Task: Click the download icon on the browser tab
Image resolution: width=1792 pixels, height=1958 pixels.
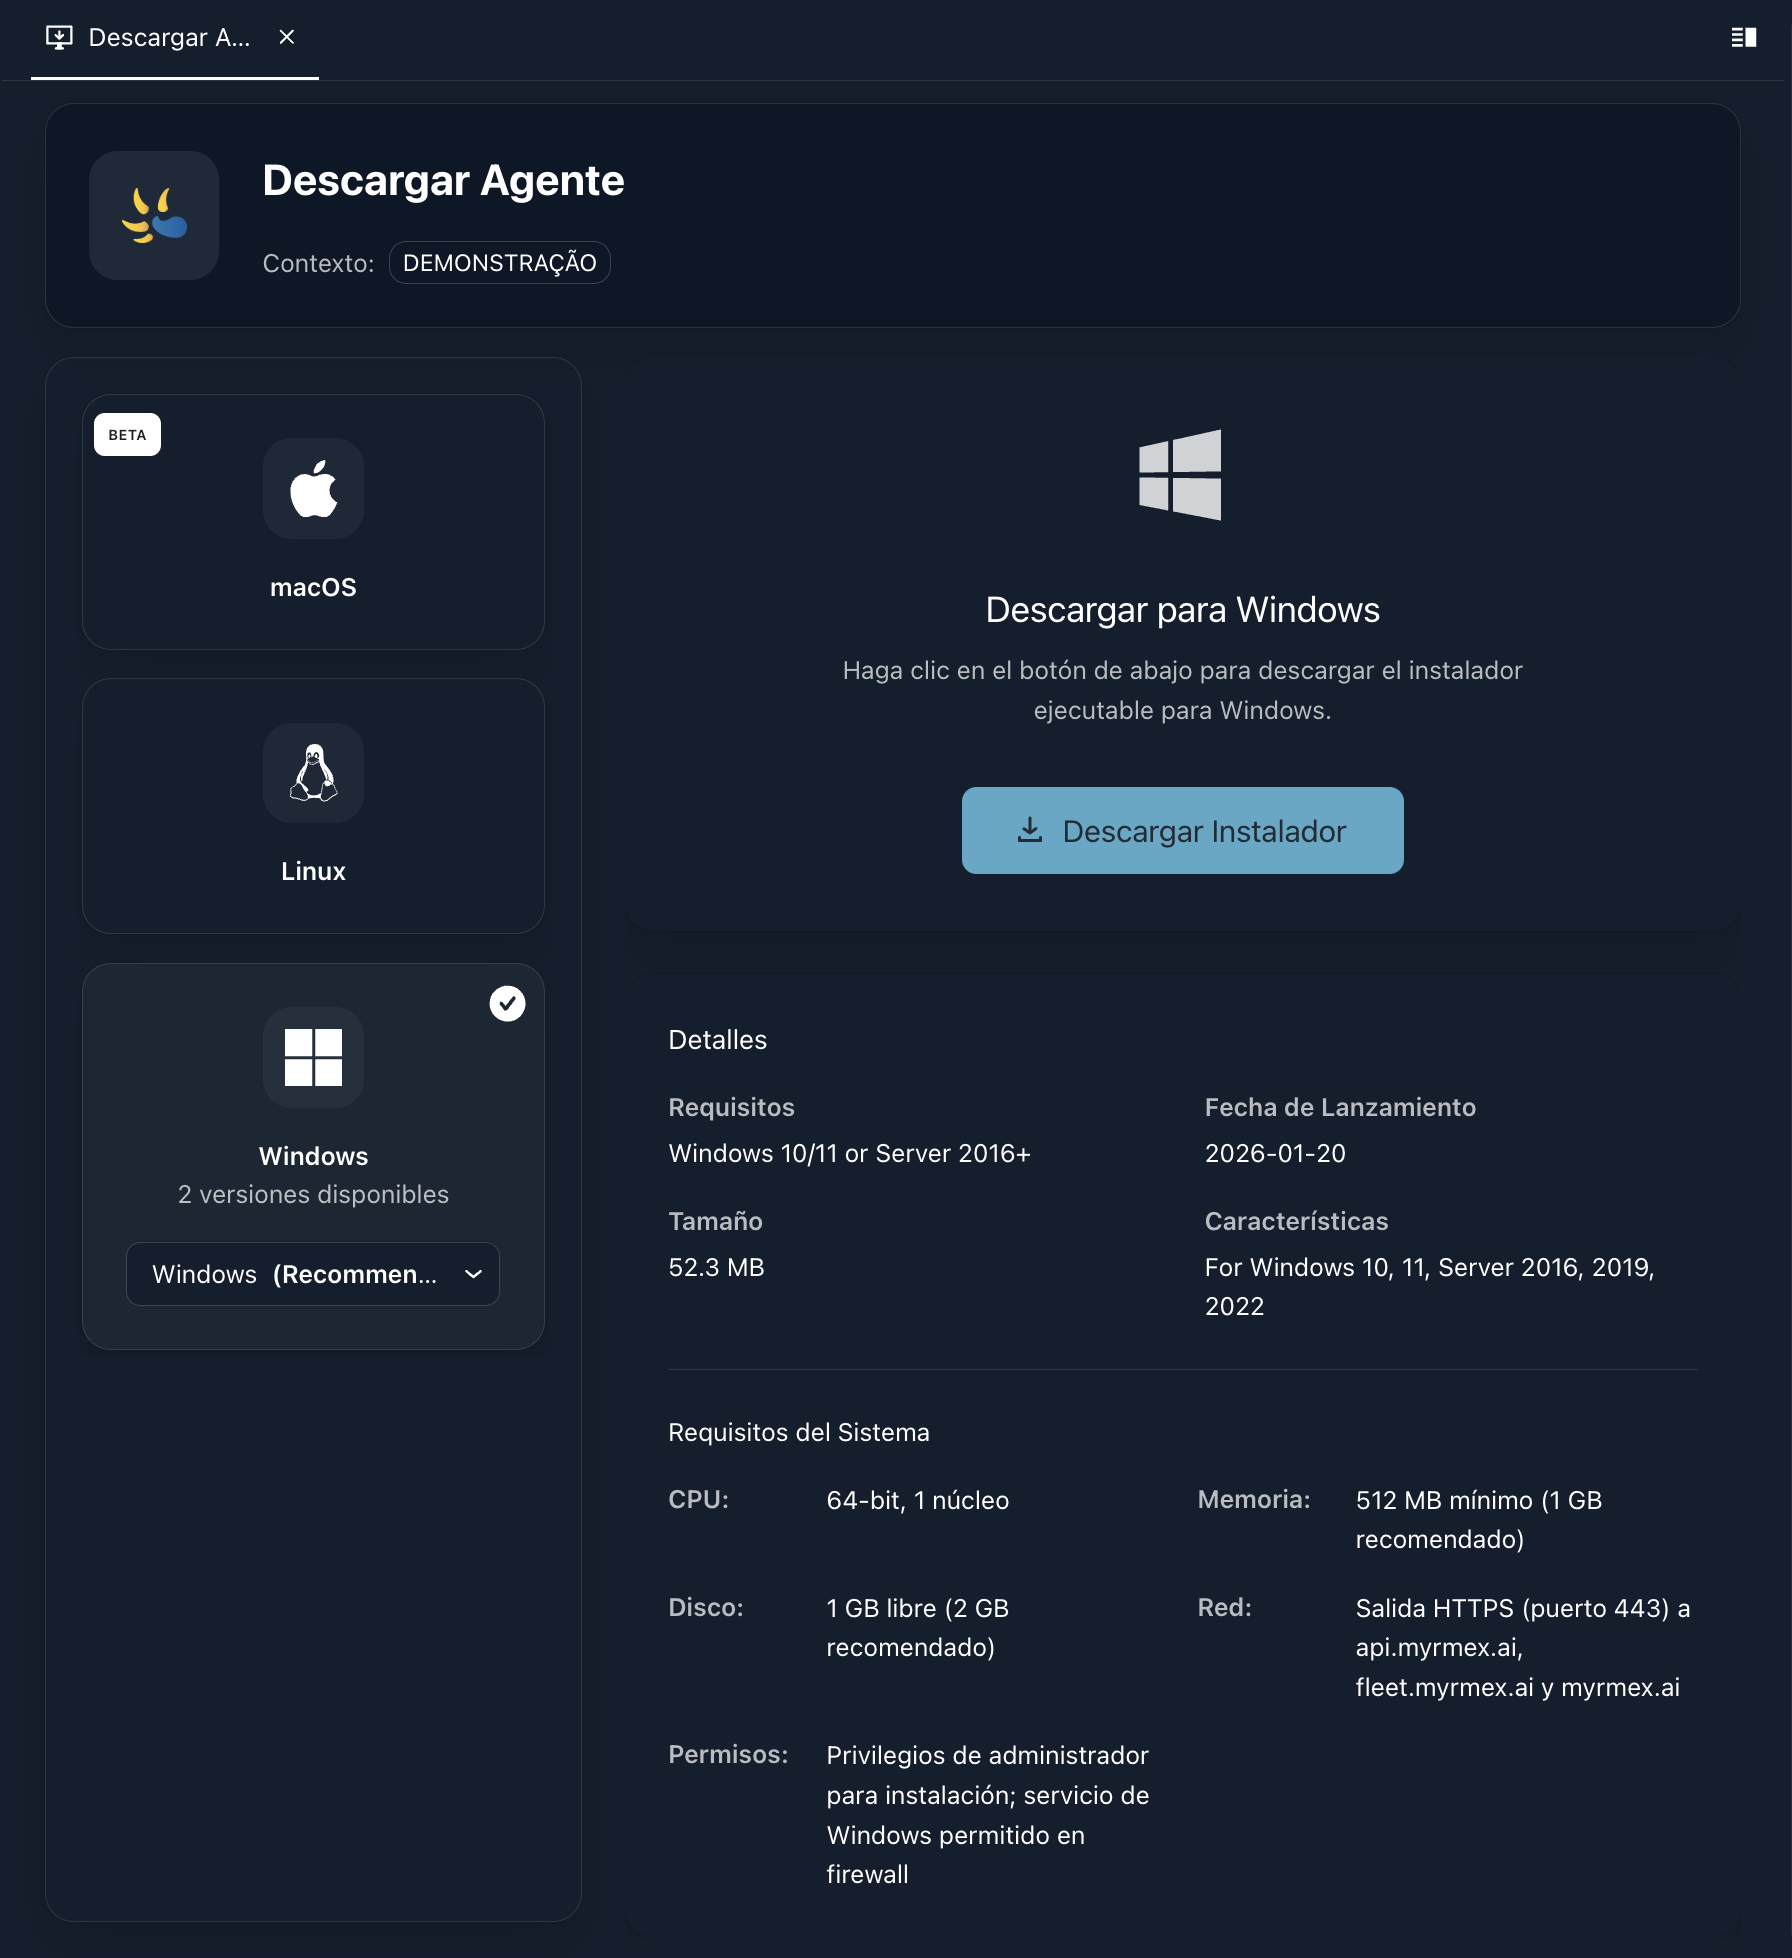Action: tap(60, 37)
